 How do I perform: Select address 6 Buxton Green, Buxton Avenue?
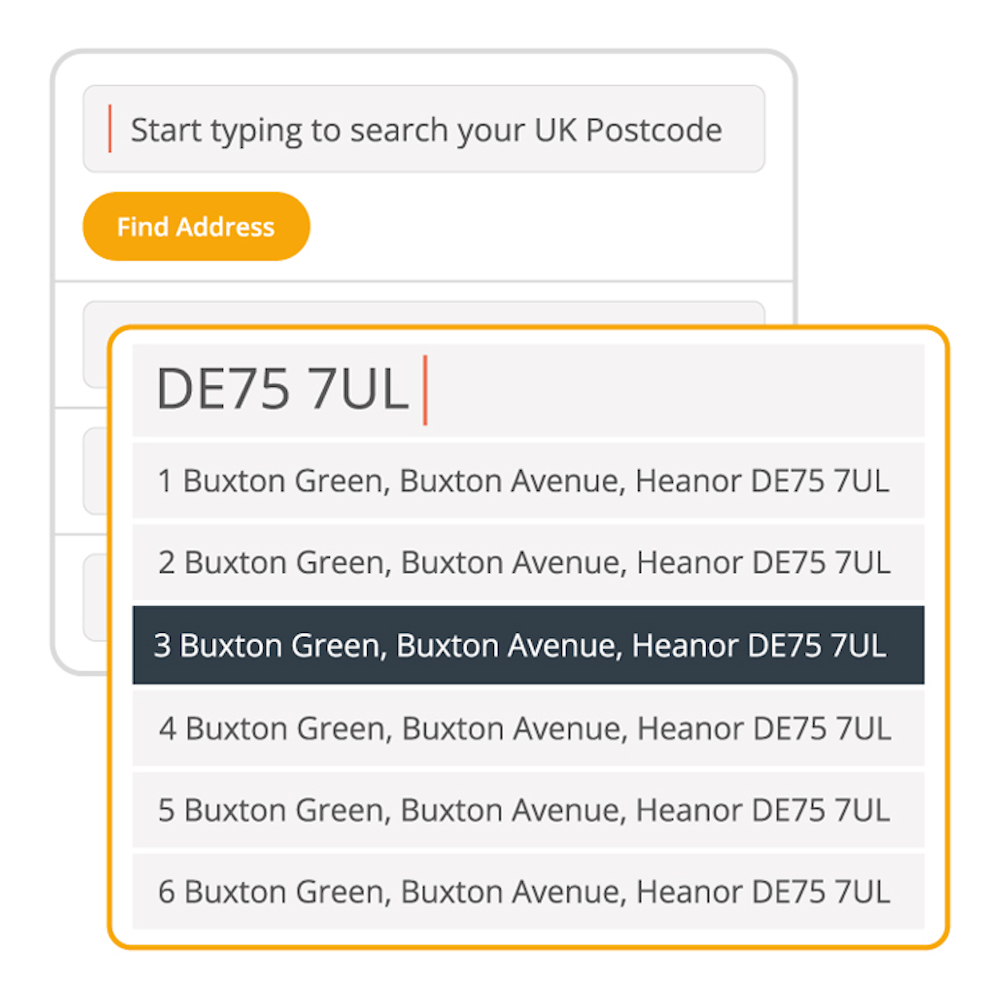[527, 890]
